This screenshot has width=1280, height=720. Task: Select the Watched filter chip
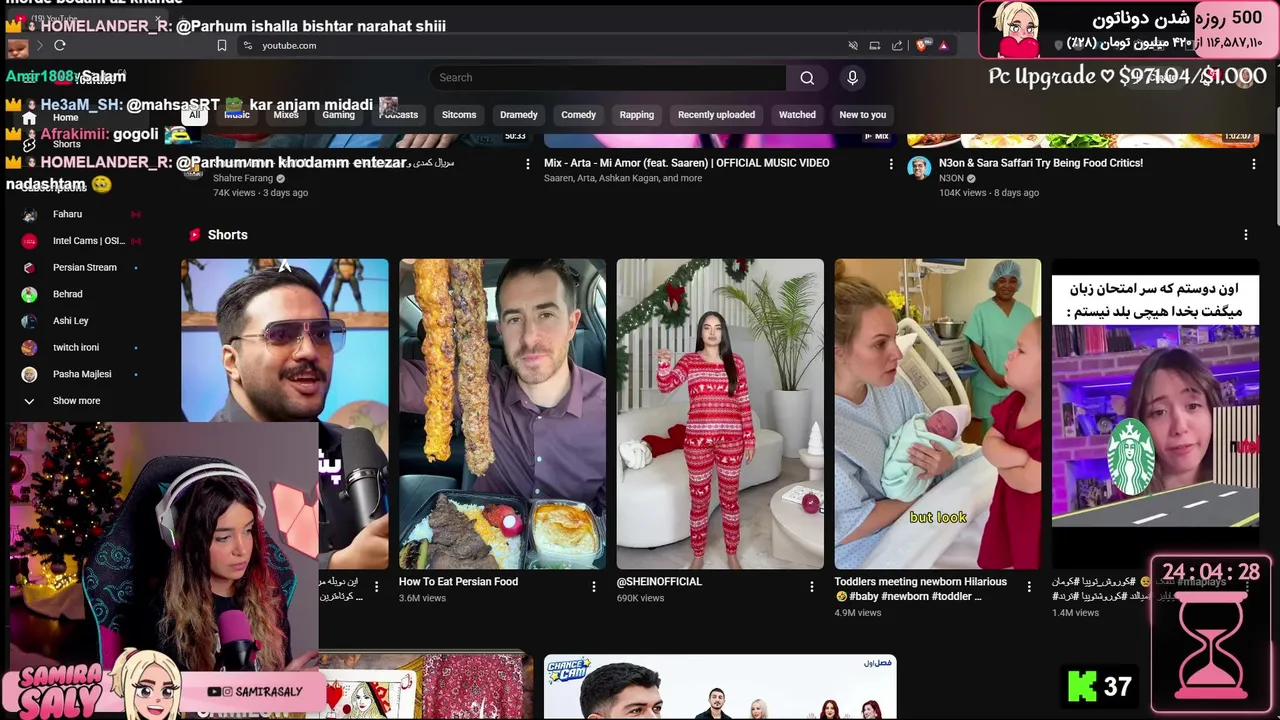[797, 115]
